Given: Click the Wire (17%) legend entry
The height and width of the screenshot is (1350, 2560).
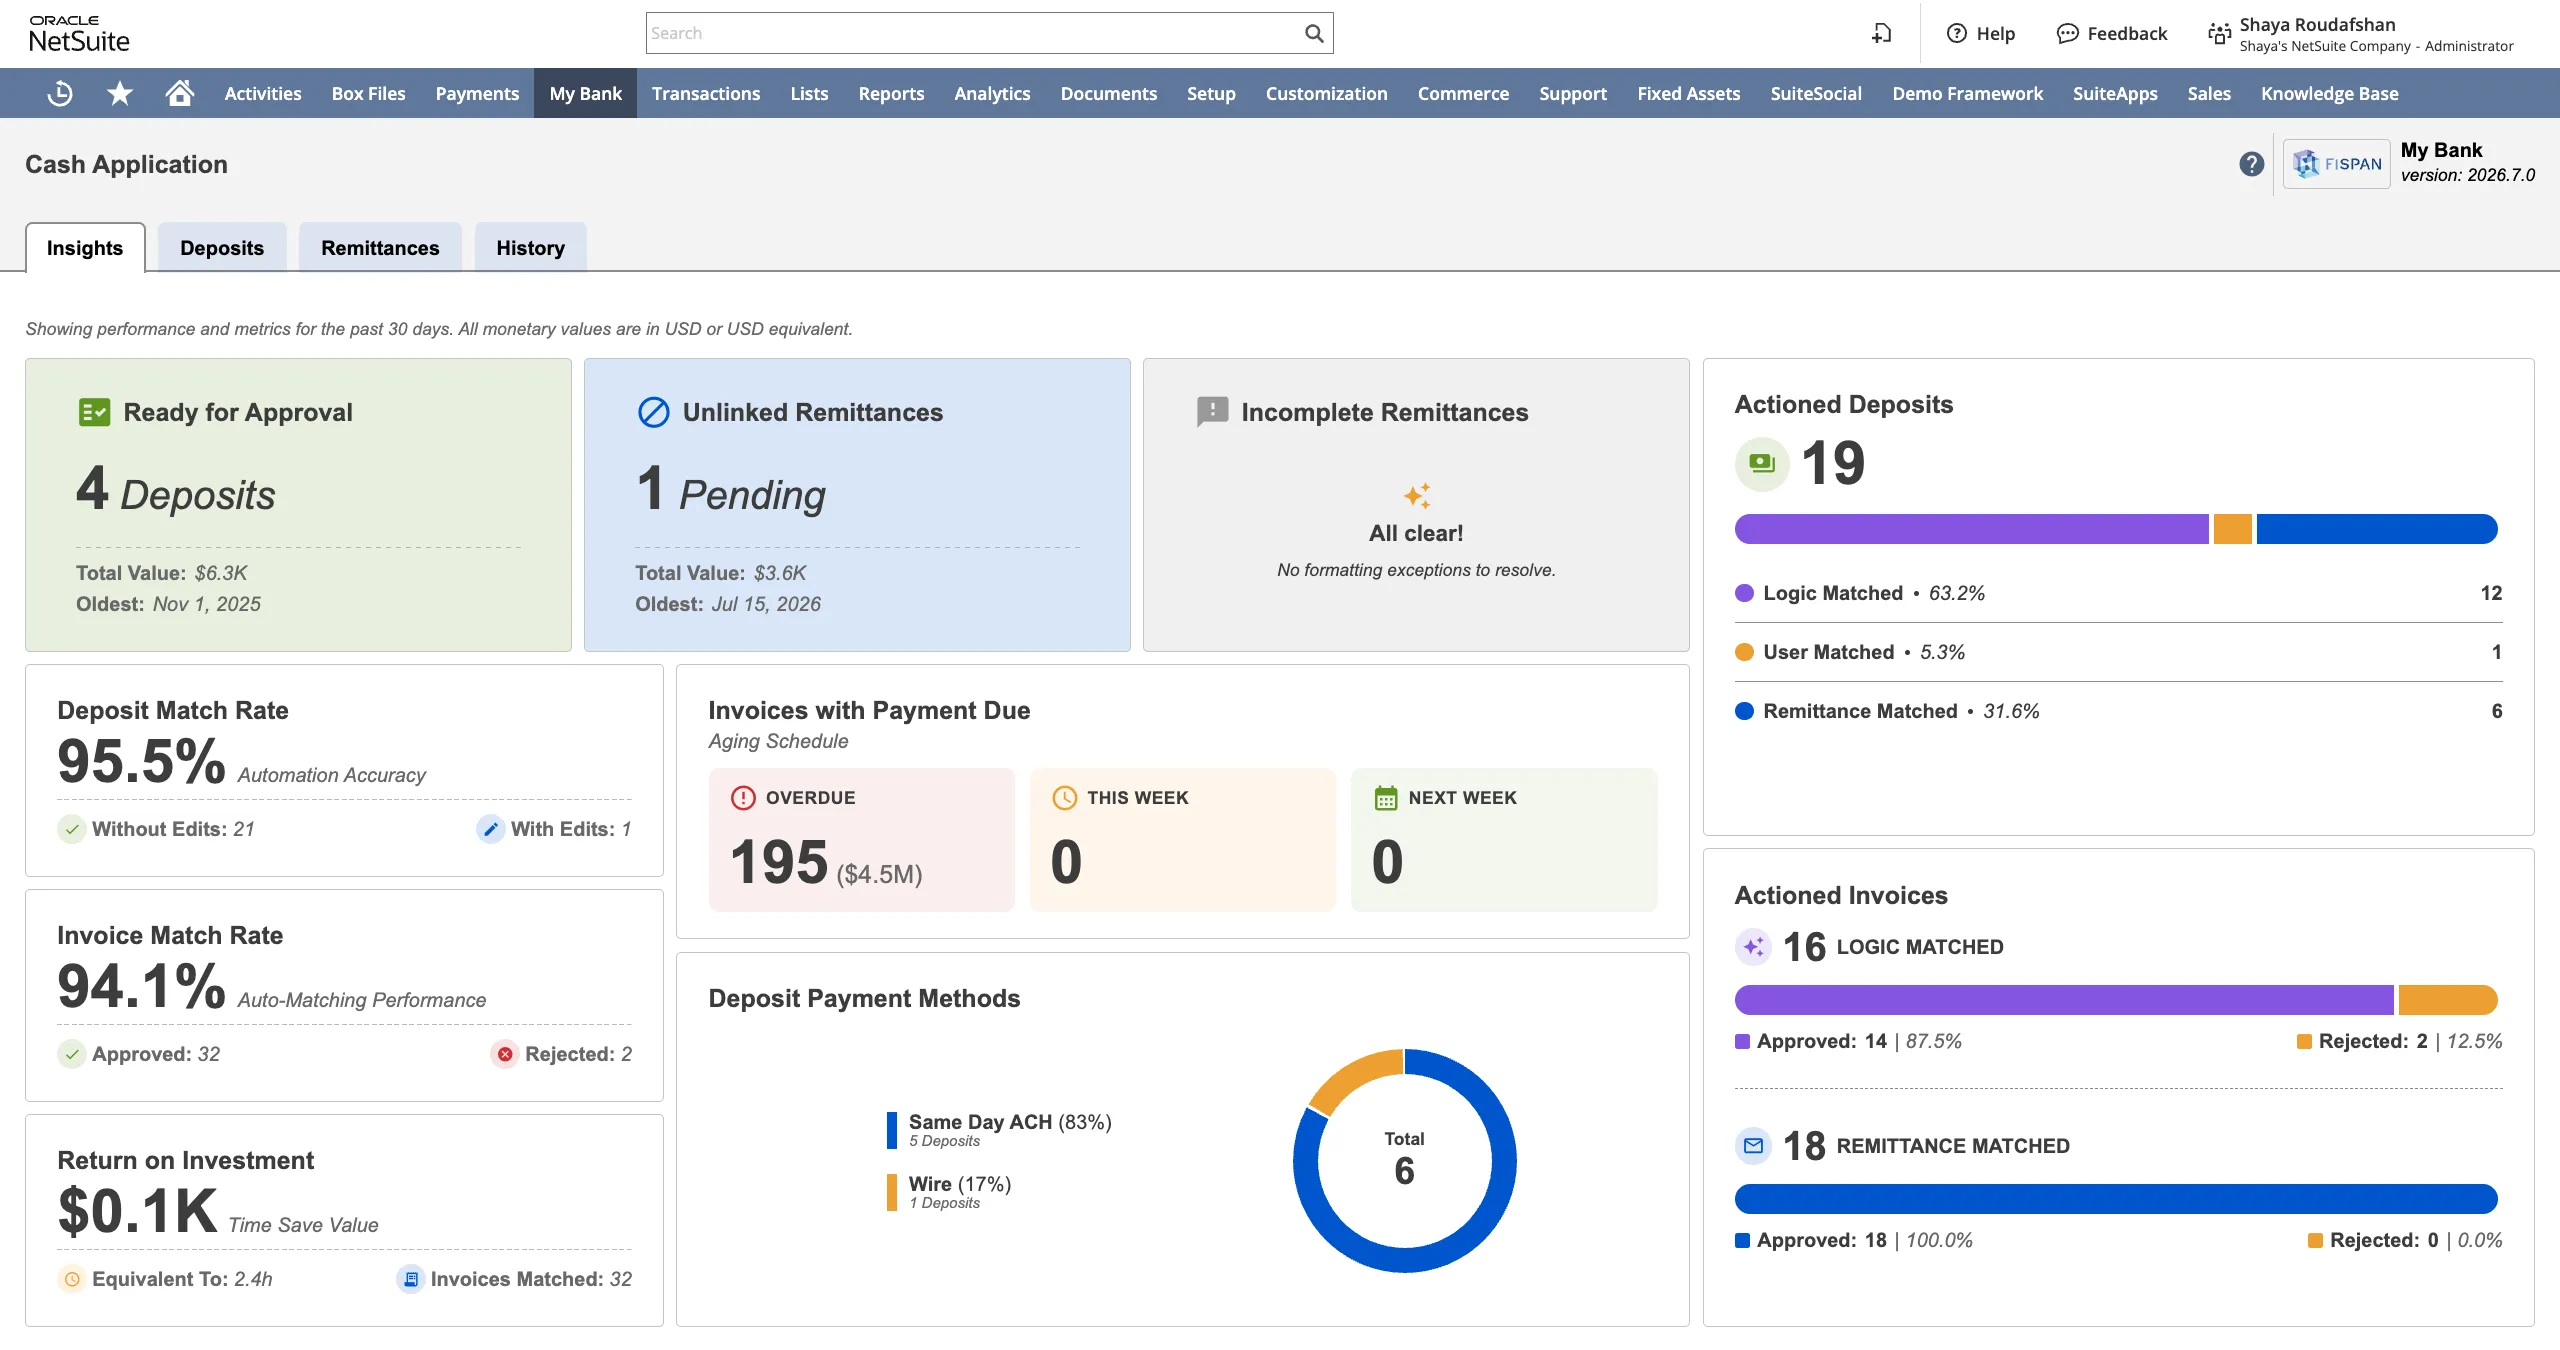Looking at the screenshot, I should point(950,1192).
